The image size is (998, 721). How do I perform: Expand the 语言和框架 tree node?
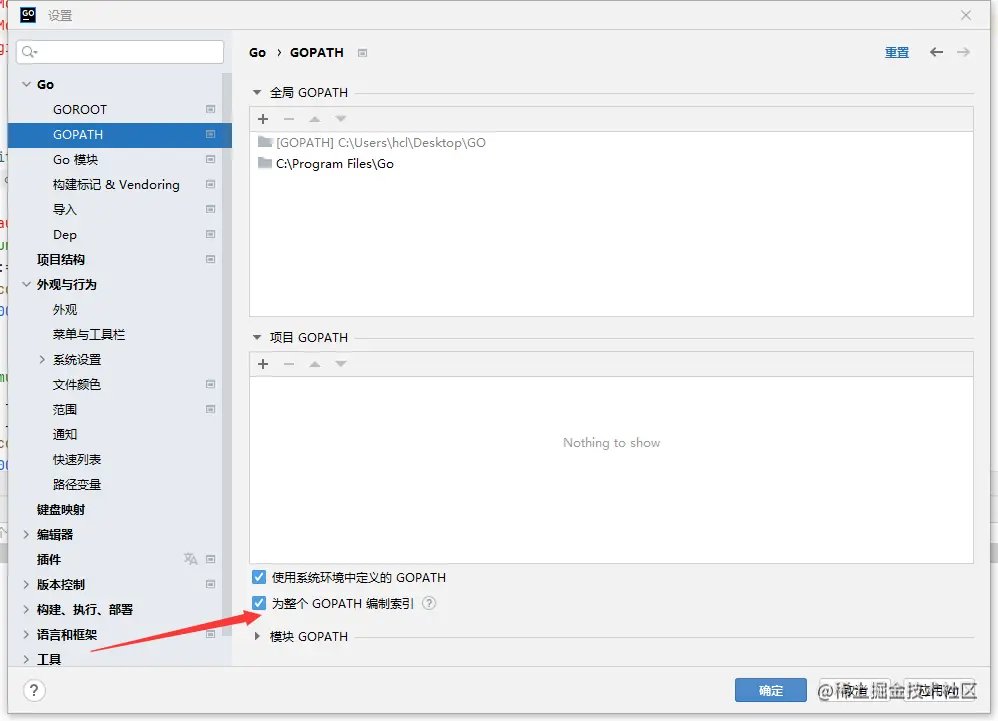[26, 634]
